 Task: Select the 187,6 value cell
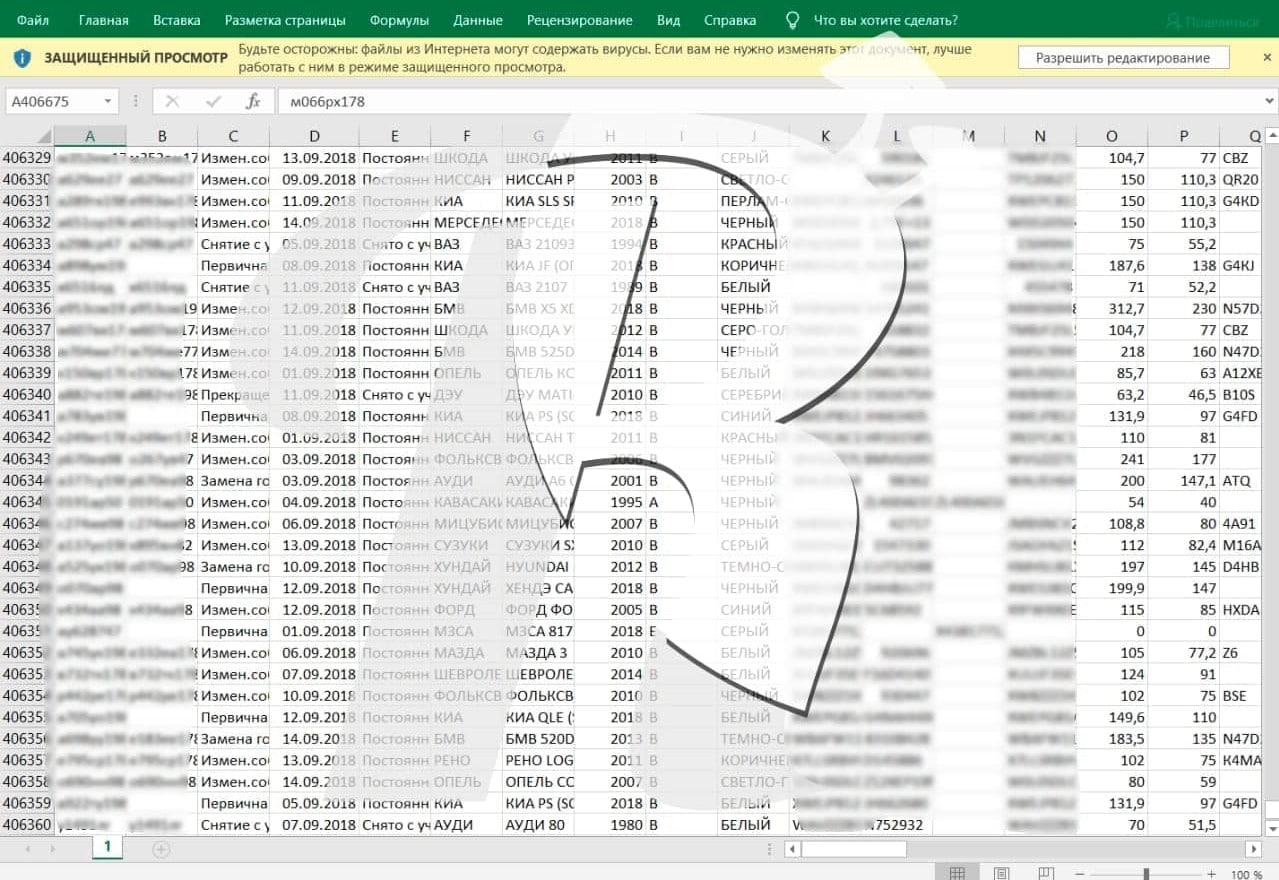(x=1112, y=266)
